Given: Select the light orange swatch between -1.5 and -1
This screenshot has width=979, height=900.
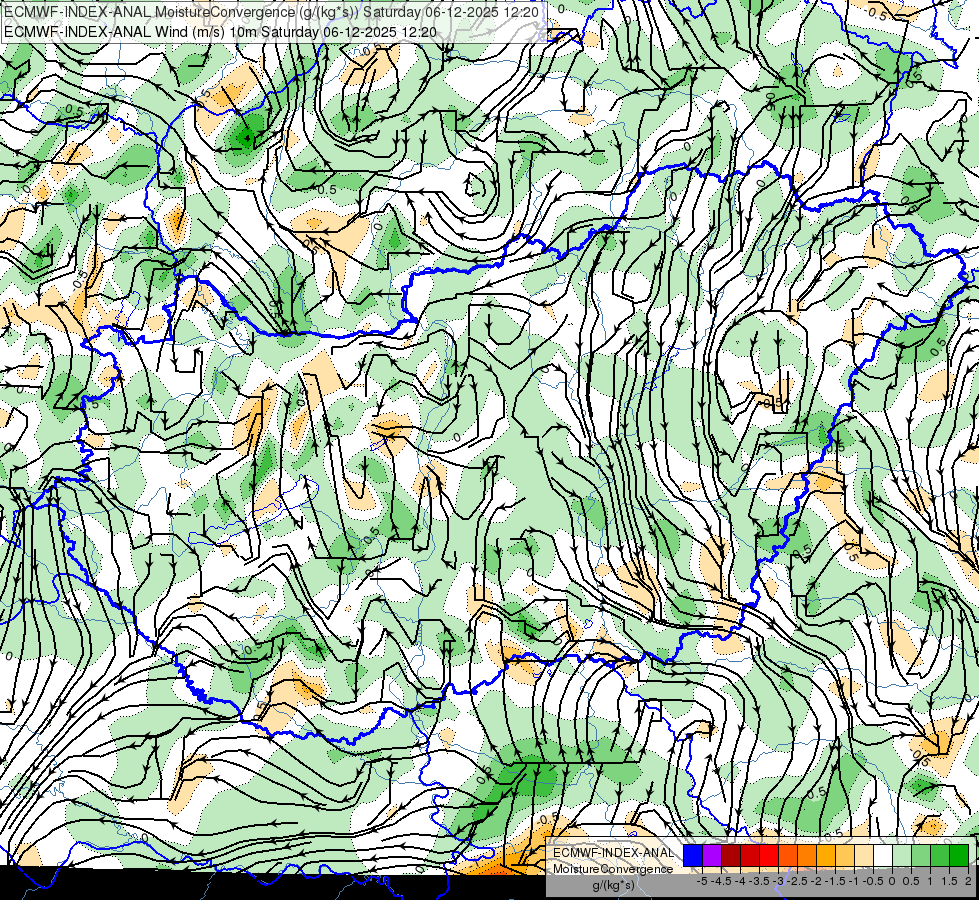Looking at the screenshot, I should click(845, 856).
